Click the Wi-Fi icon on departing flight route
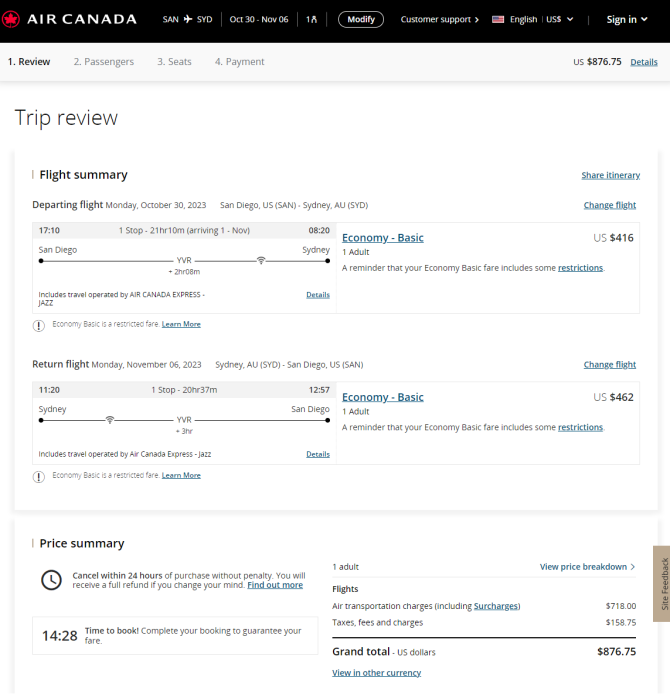This screenshot has width=670, height=694. 261,261
